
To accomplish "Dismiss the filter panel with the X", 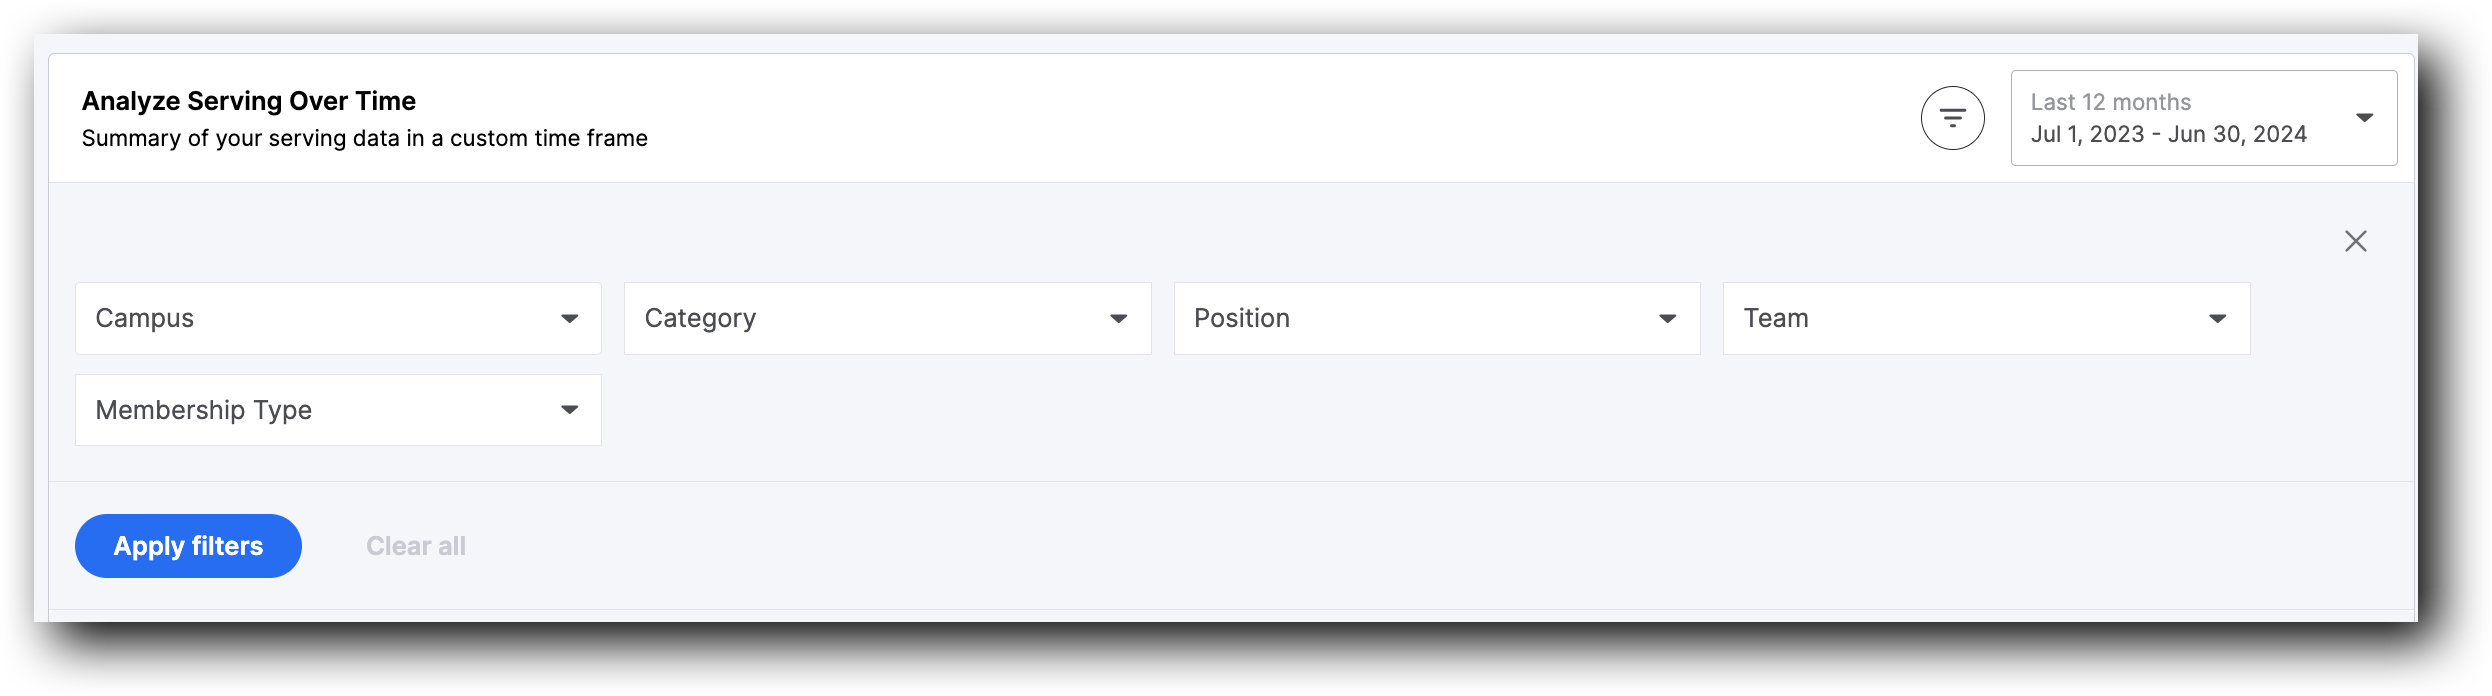I will tap(2356, 240).
